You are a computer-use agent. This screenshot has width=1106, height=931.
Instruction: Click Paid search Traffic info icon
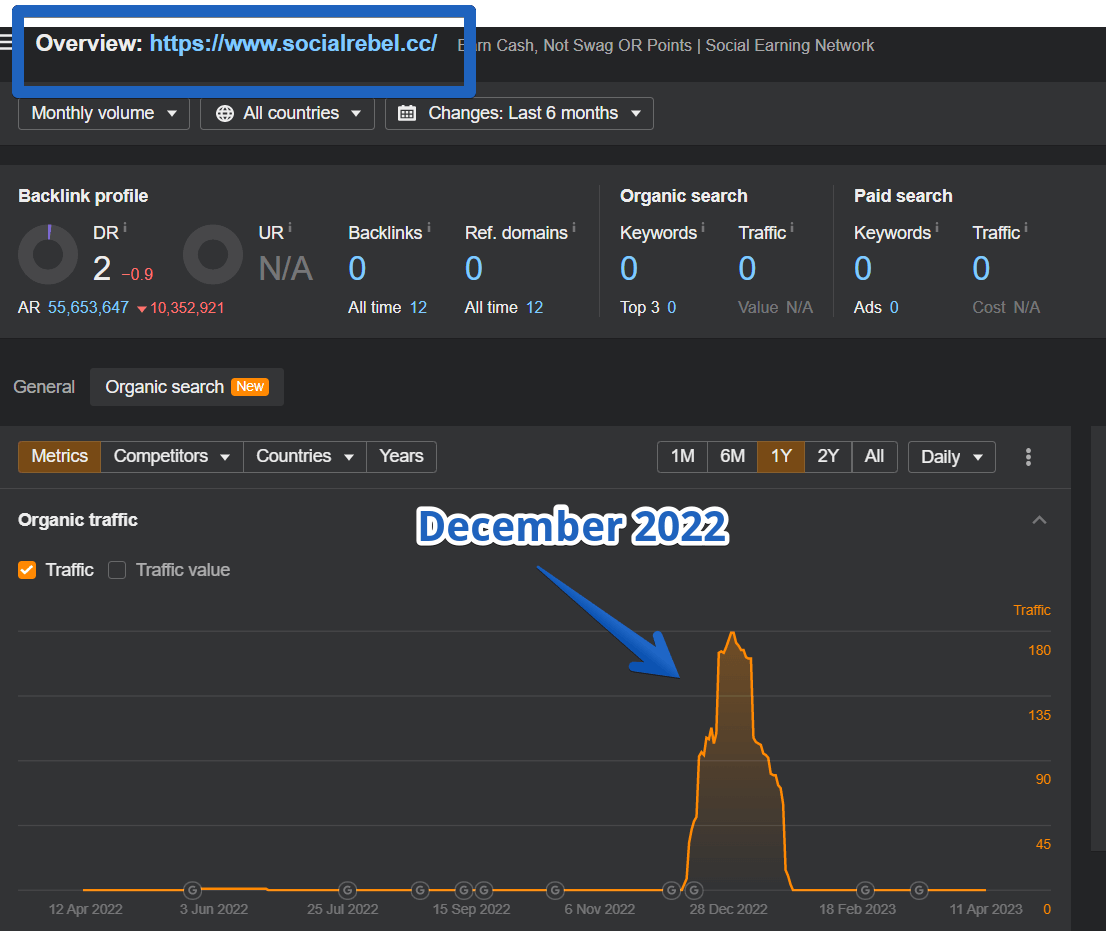point(1026,227)
